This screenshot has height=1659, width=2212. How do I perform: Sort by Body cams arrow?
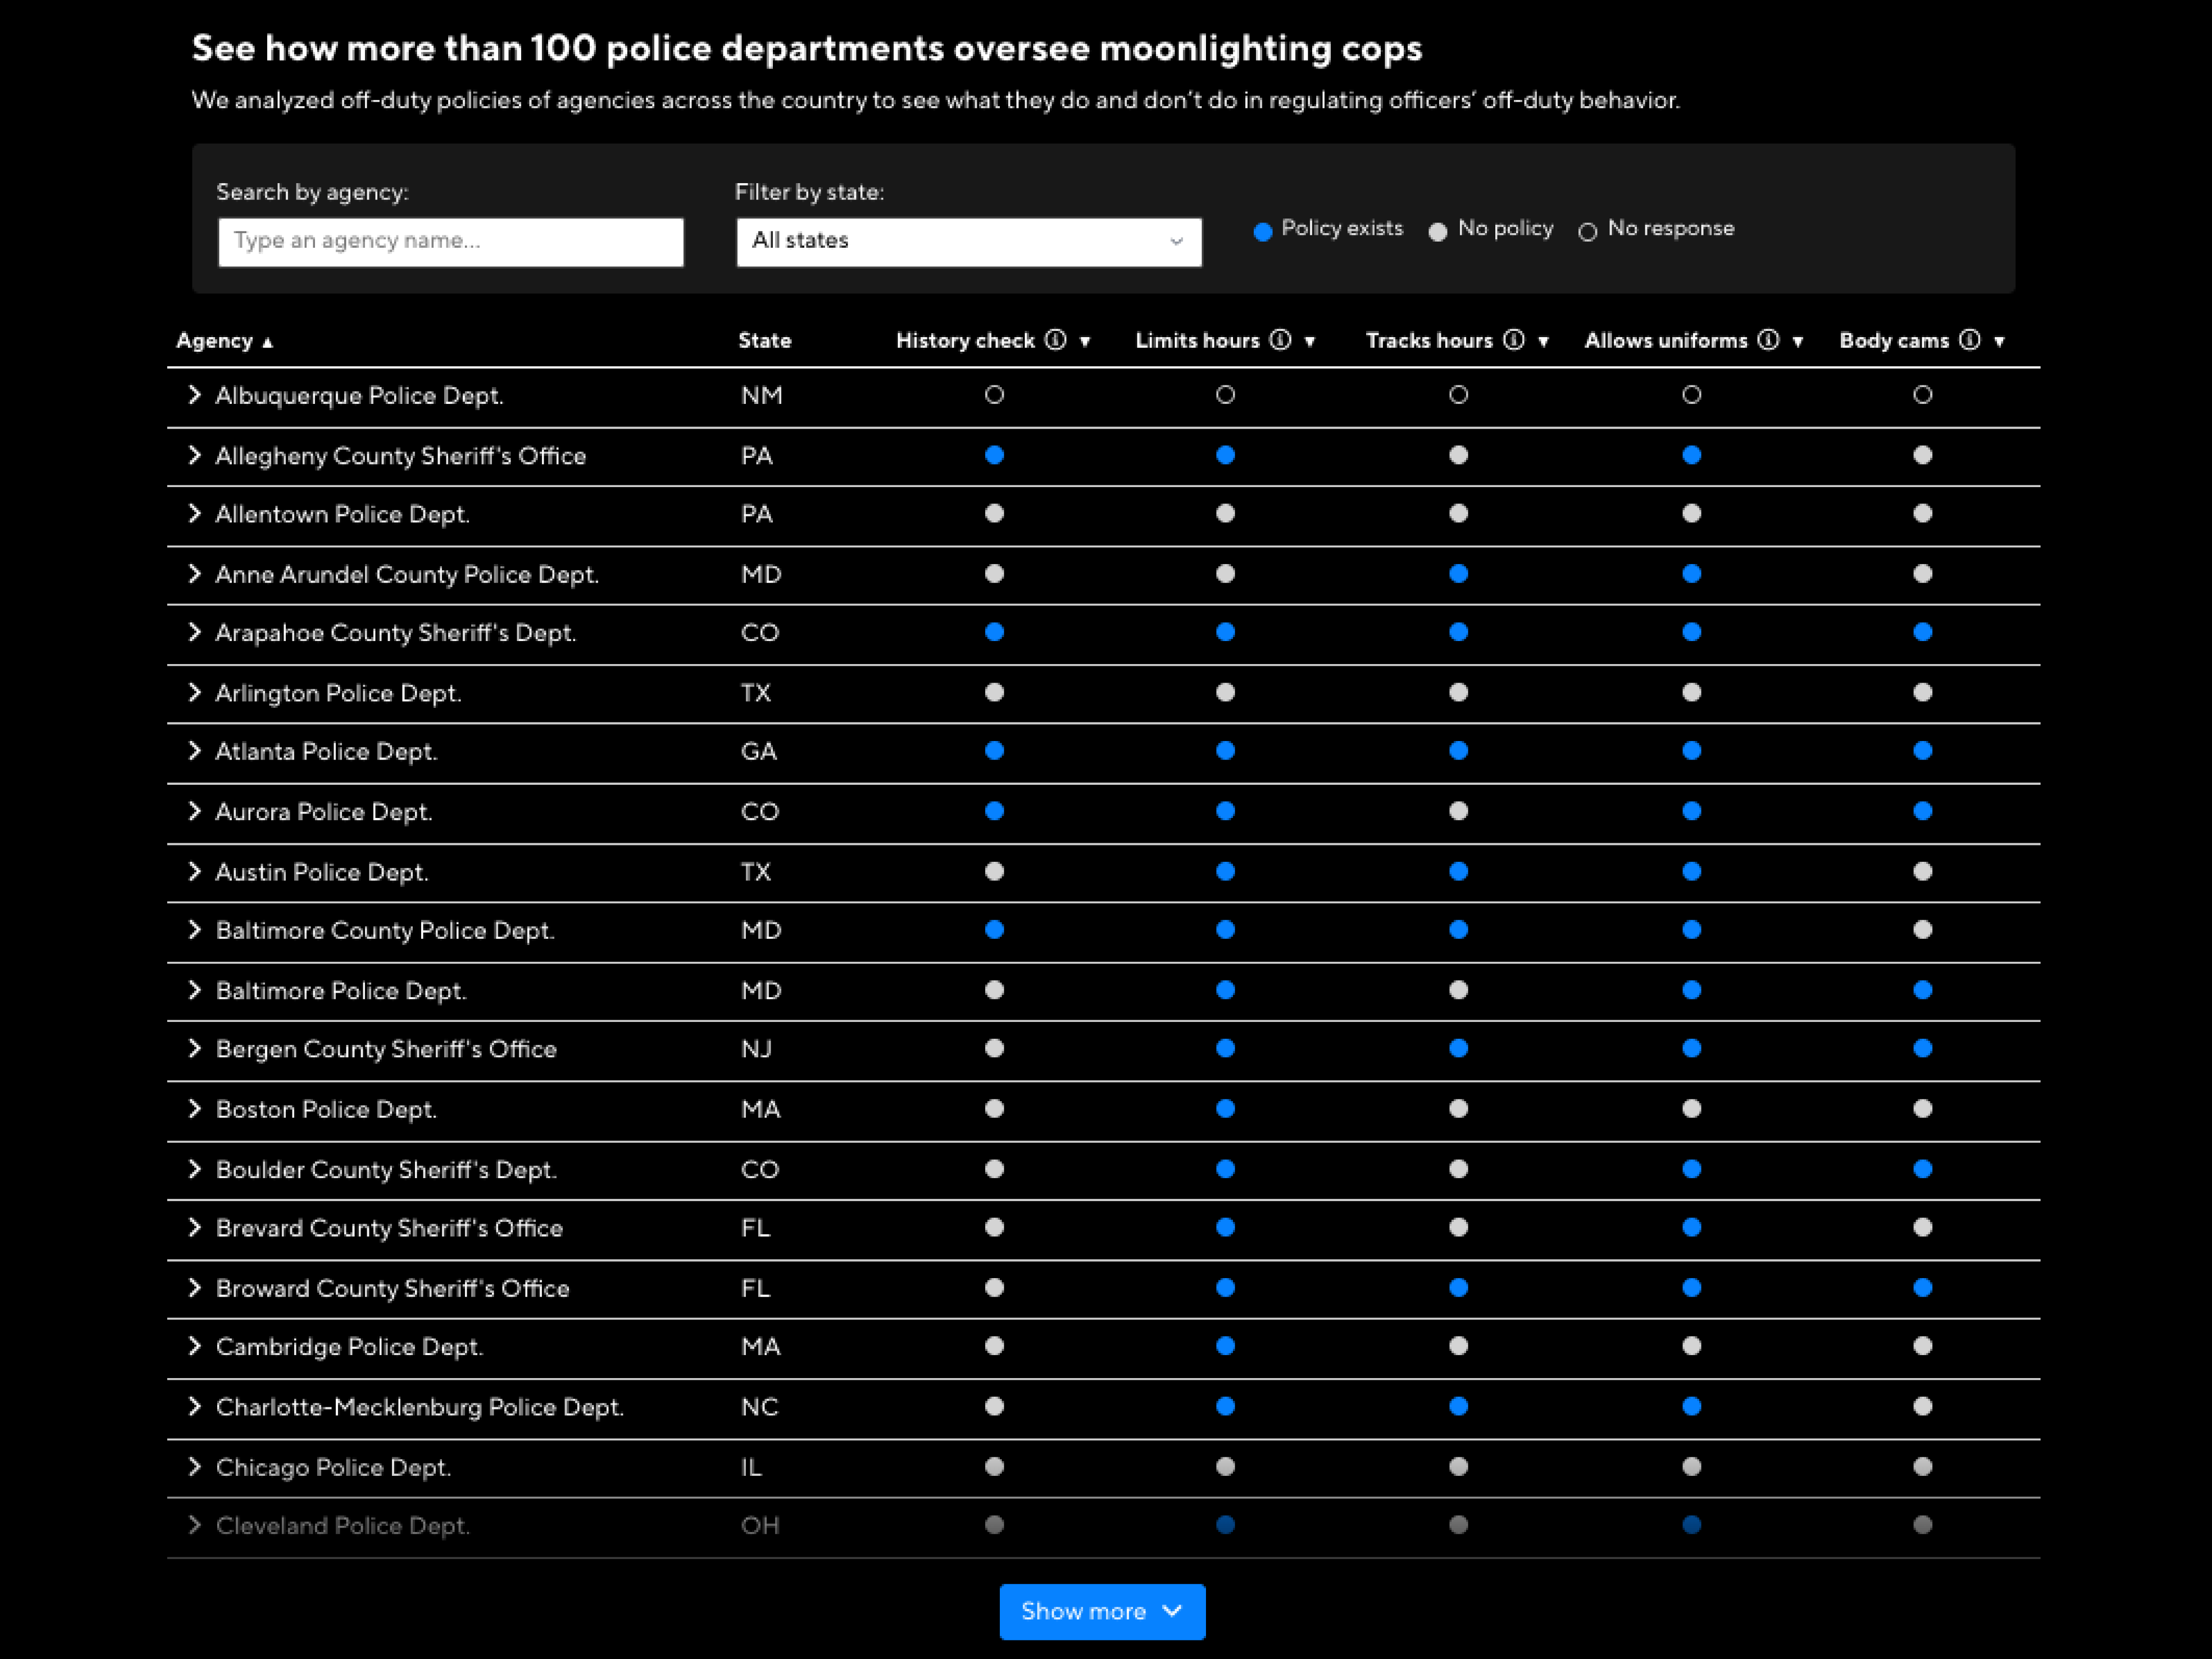(1999, 342)
